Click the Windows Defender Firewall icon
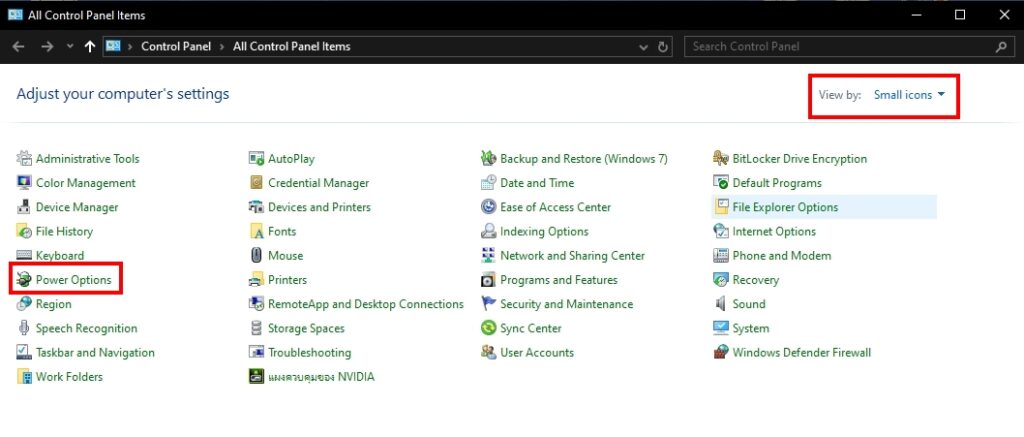The width and height of the screenshot is (1024, 437). pyautogui.click(x=721, y=353)
